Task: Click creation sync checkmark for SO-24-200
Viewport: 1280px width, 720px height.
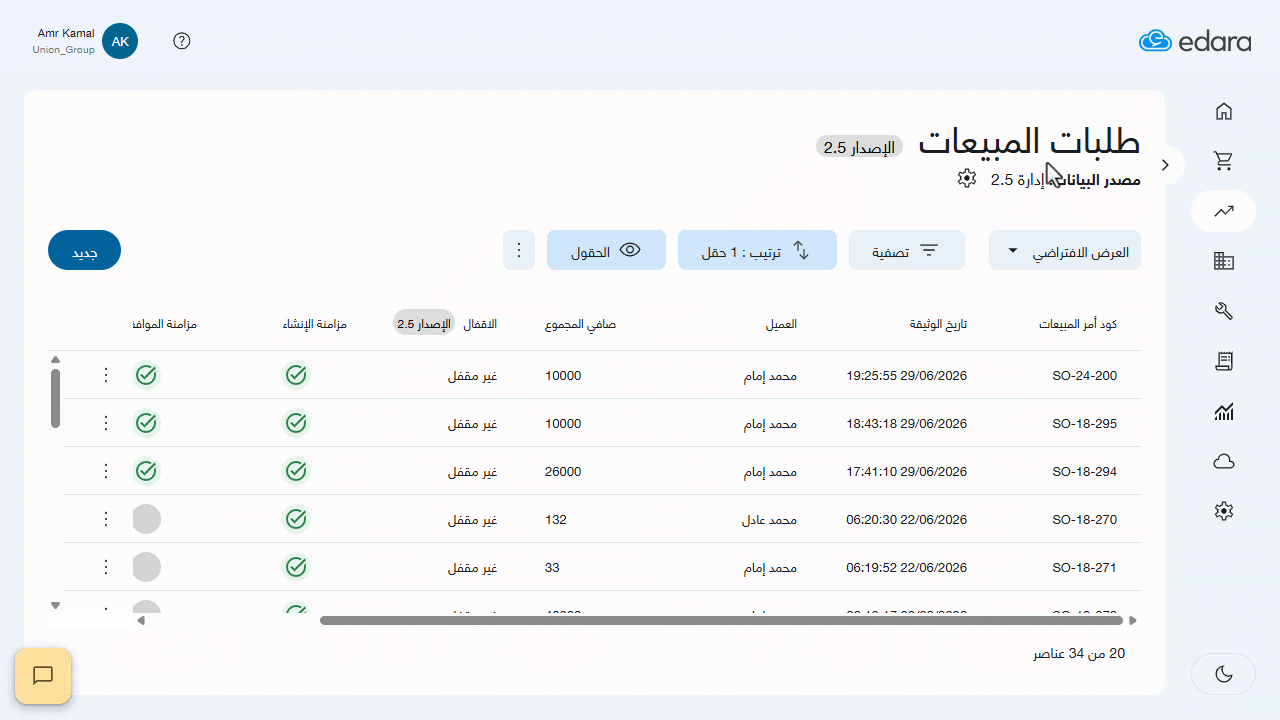Action: coord(296,375)
